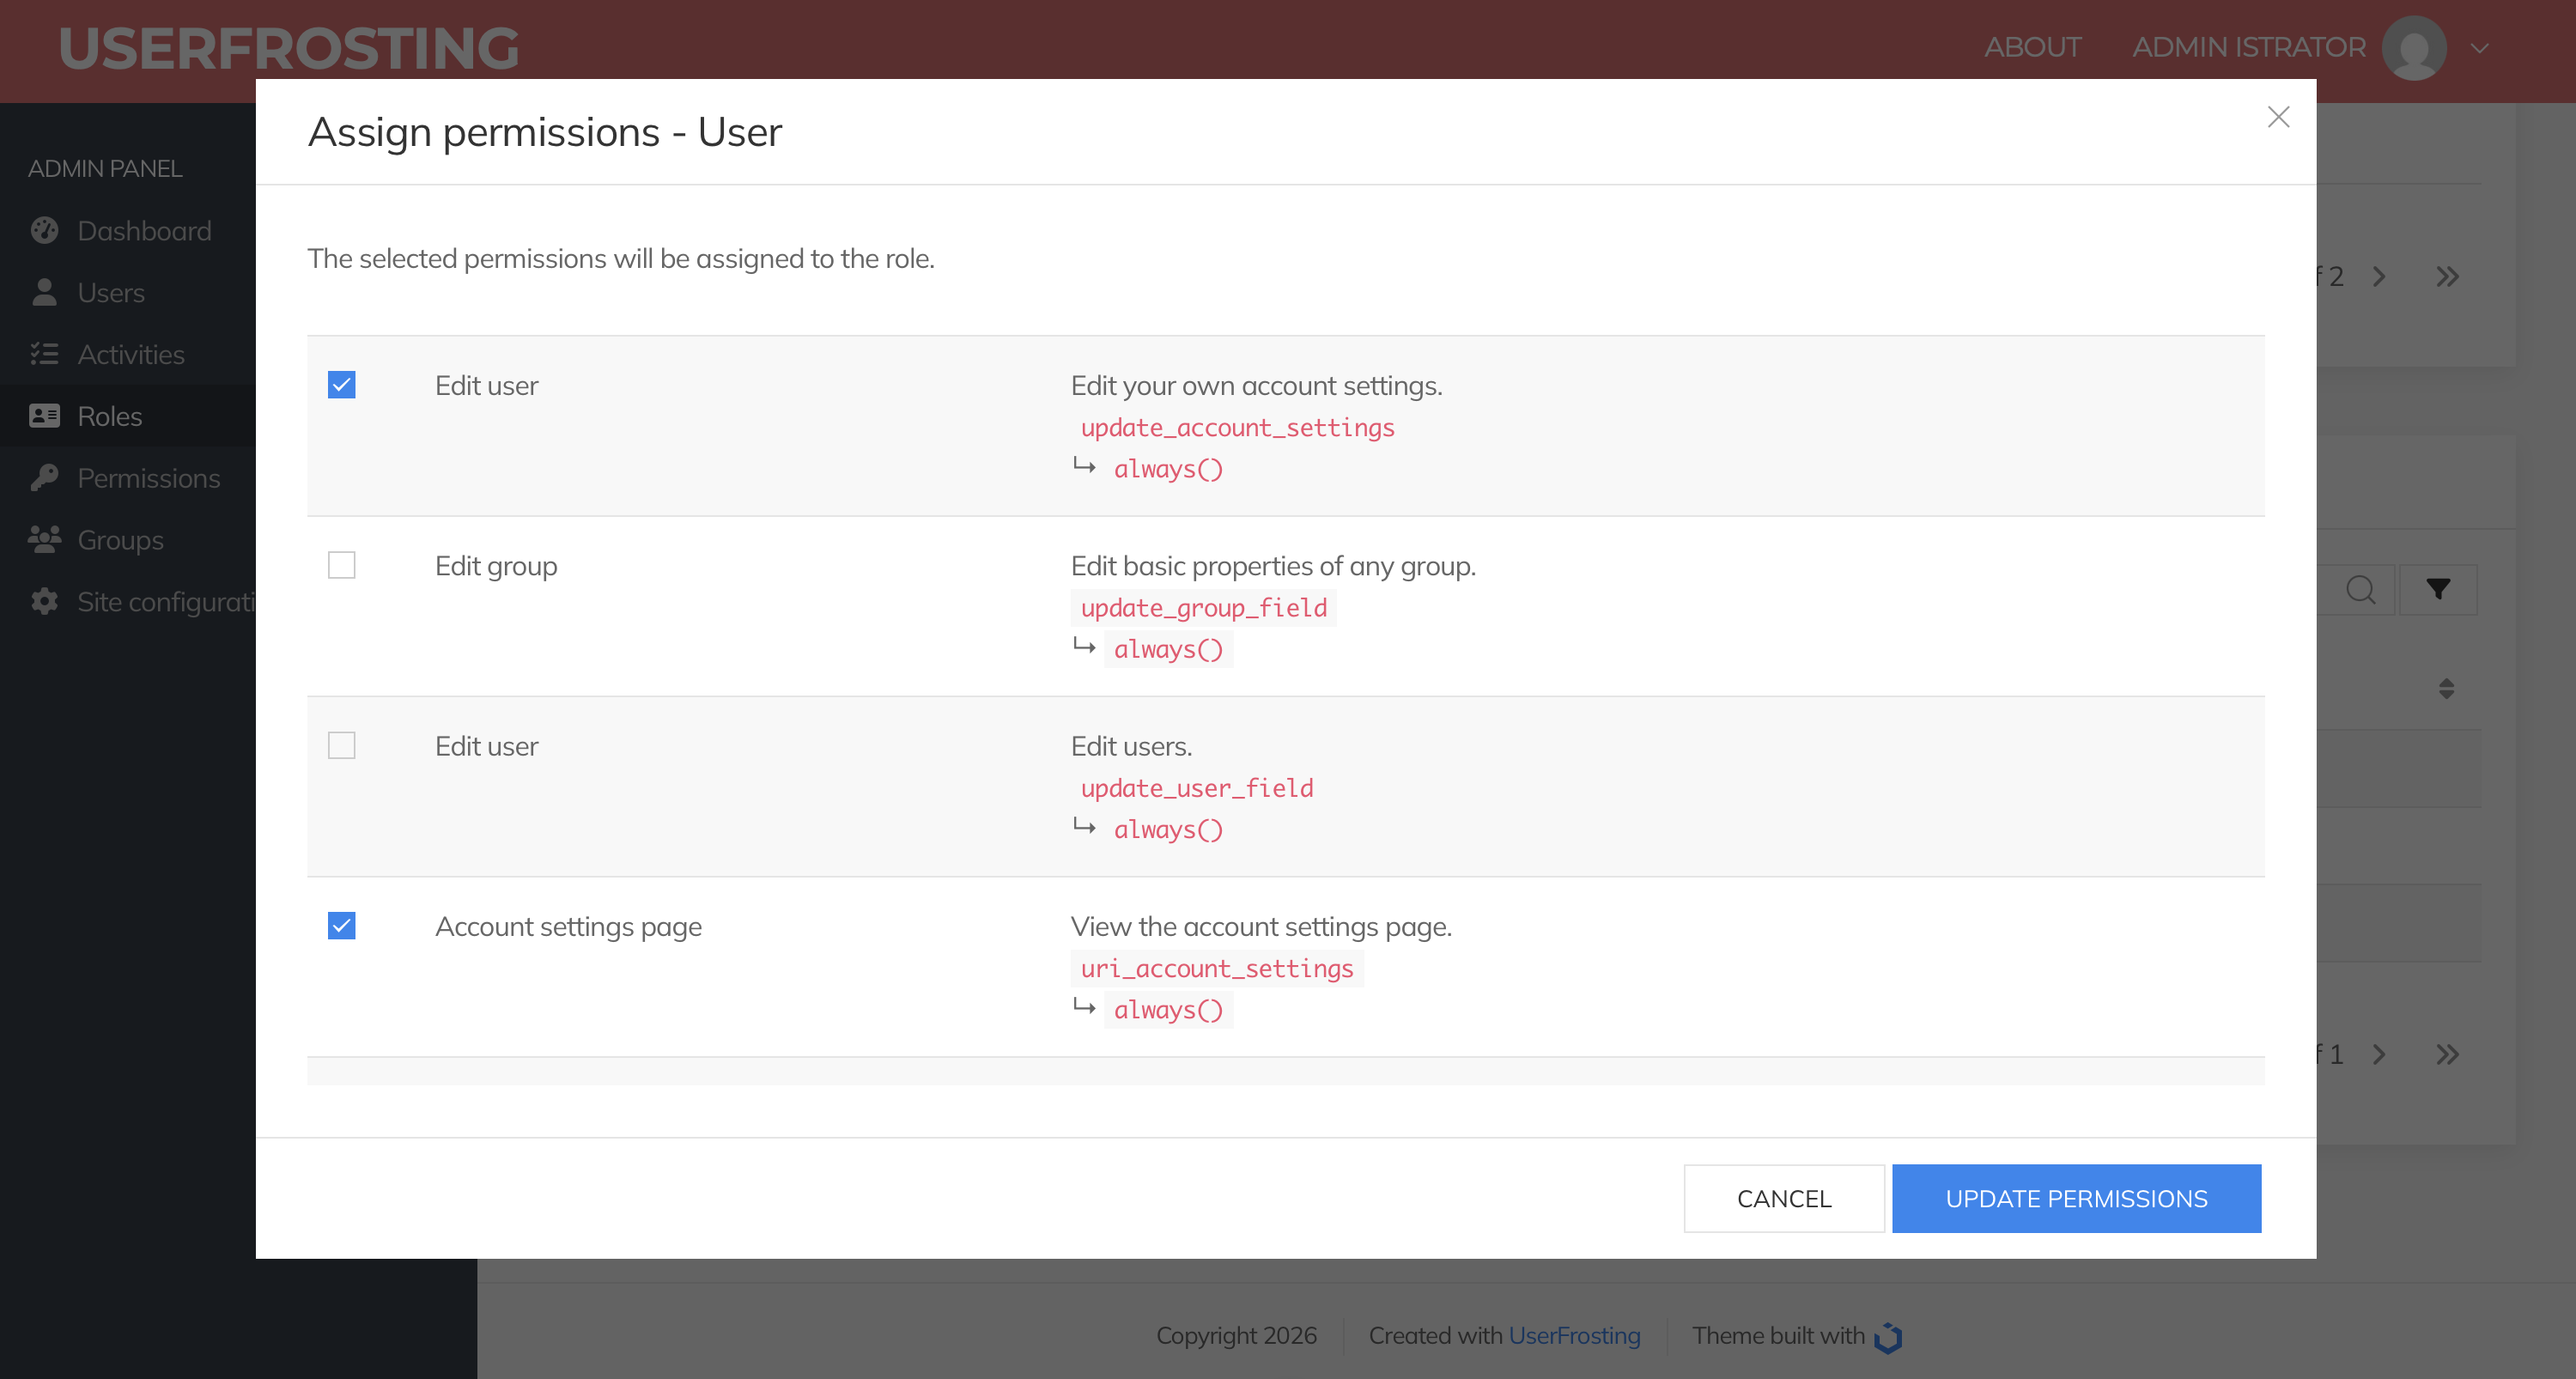Click the Activities list icon

(44, 354)
